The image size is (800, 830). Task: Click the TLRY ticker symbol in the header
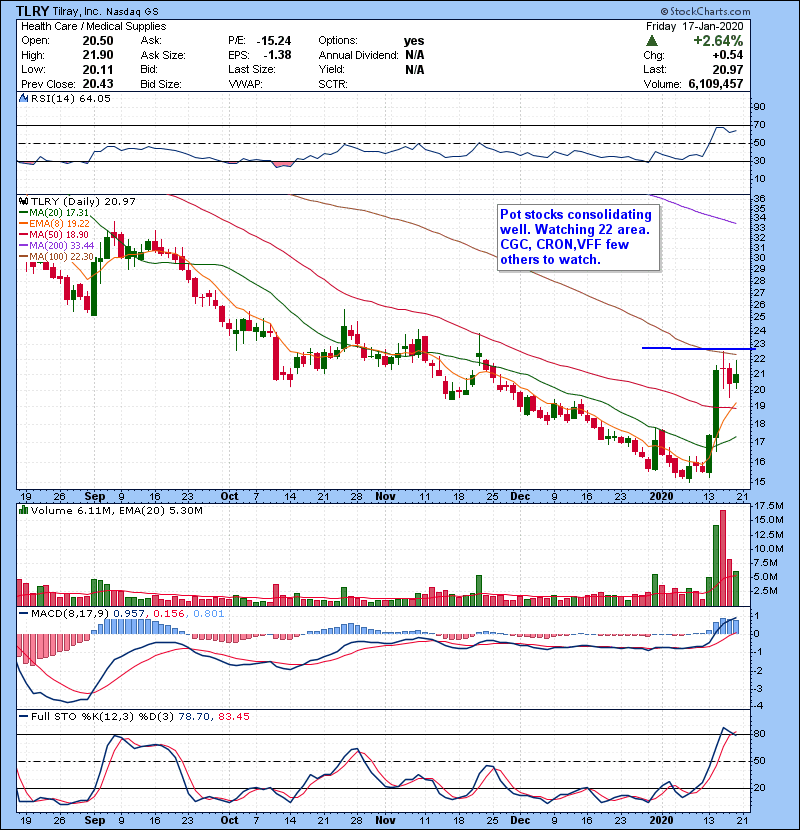tap(32, 11)
